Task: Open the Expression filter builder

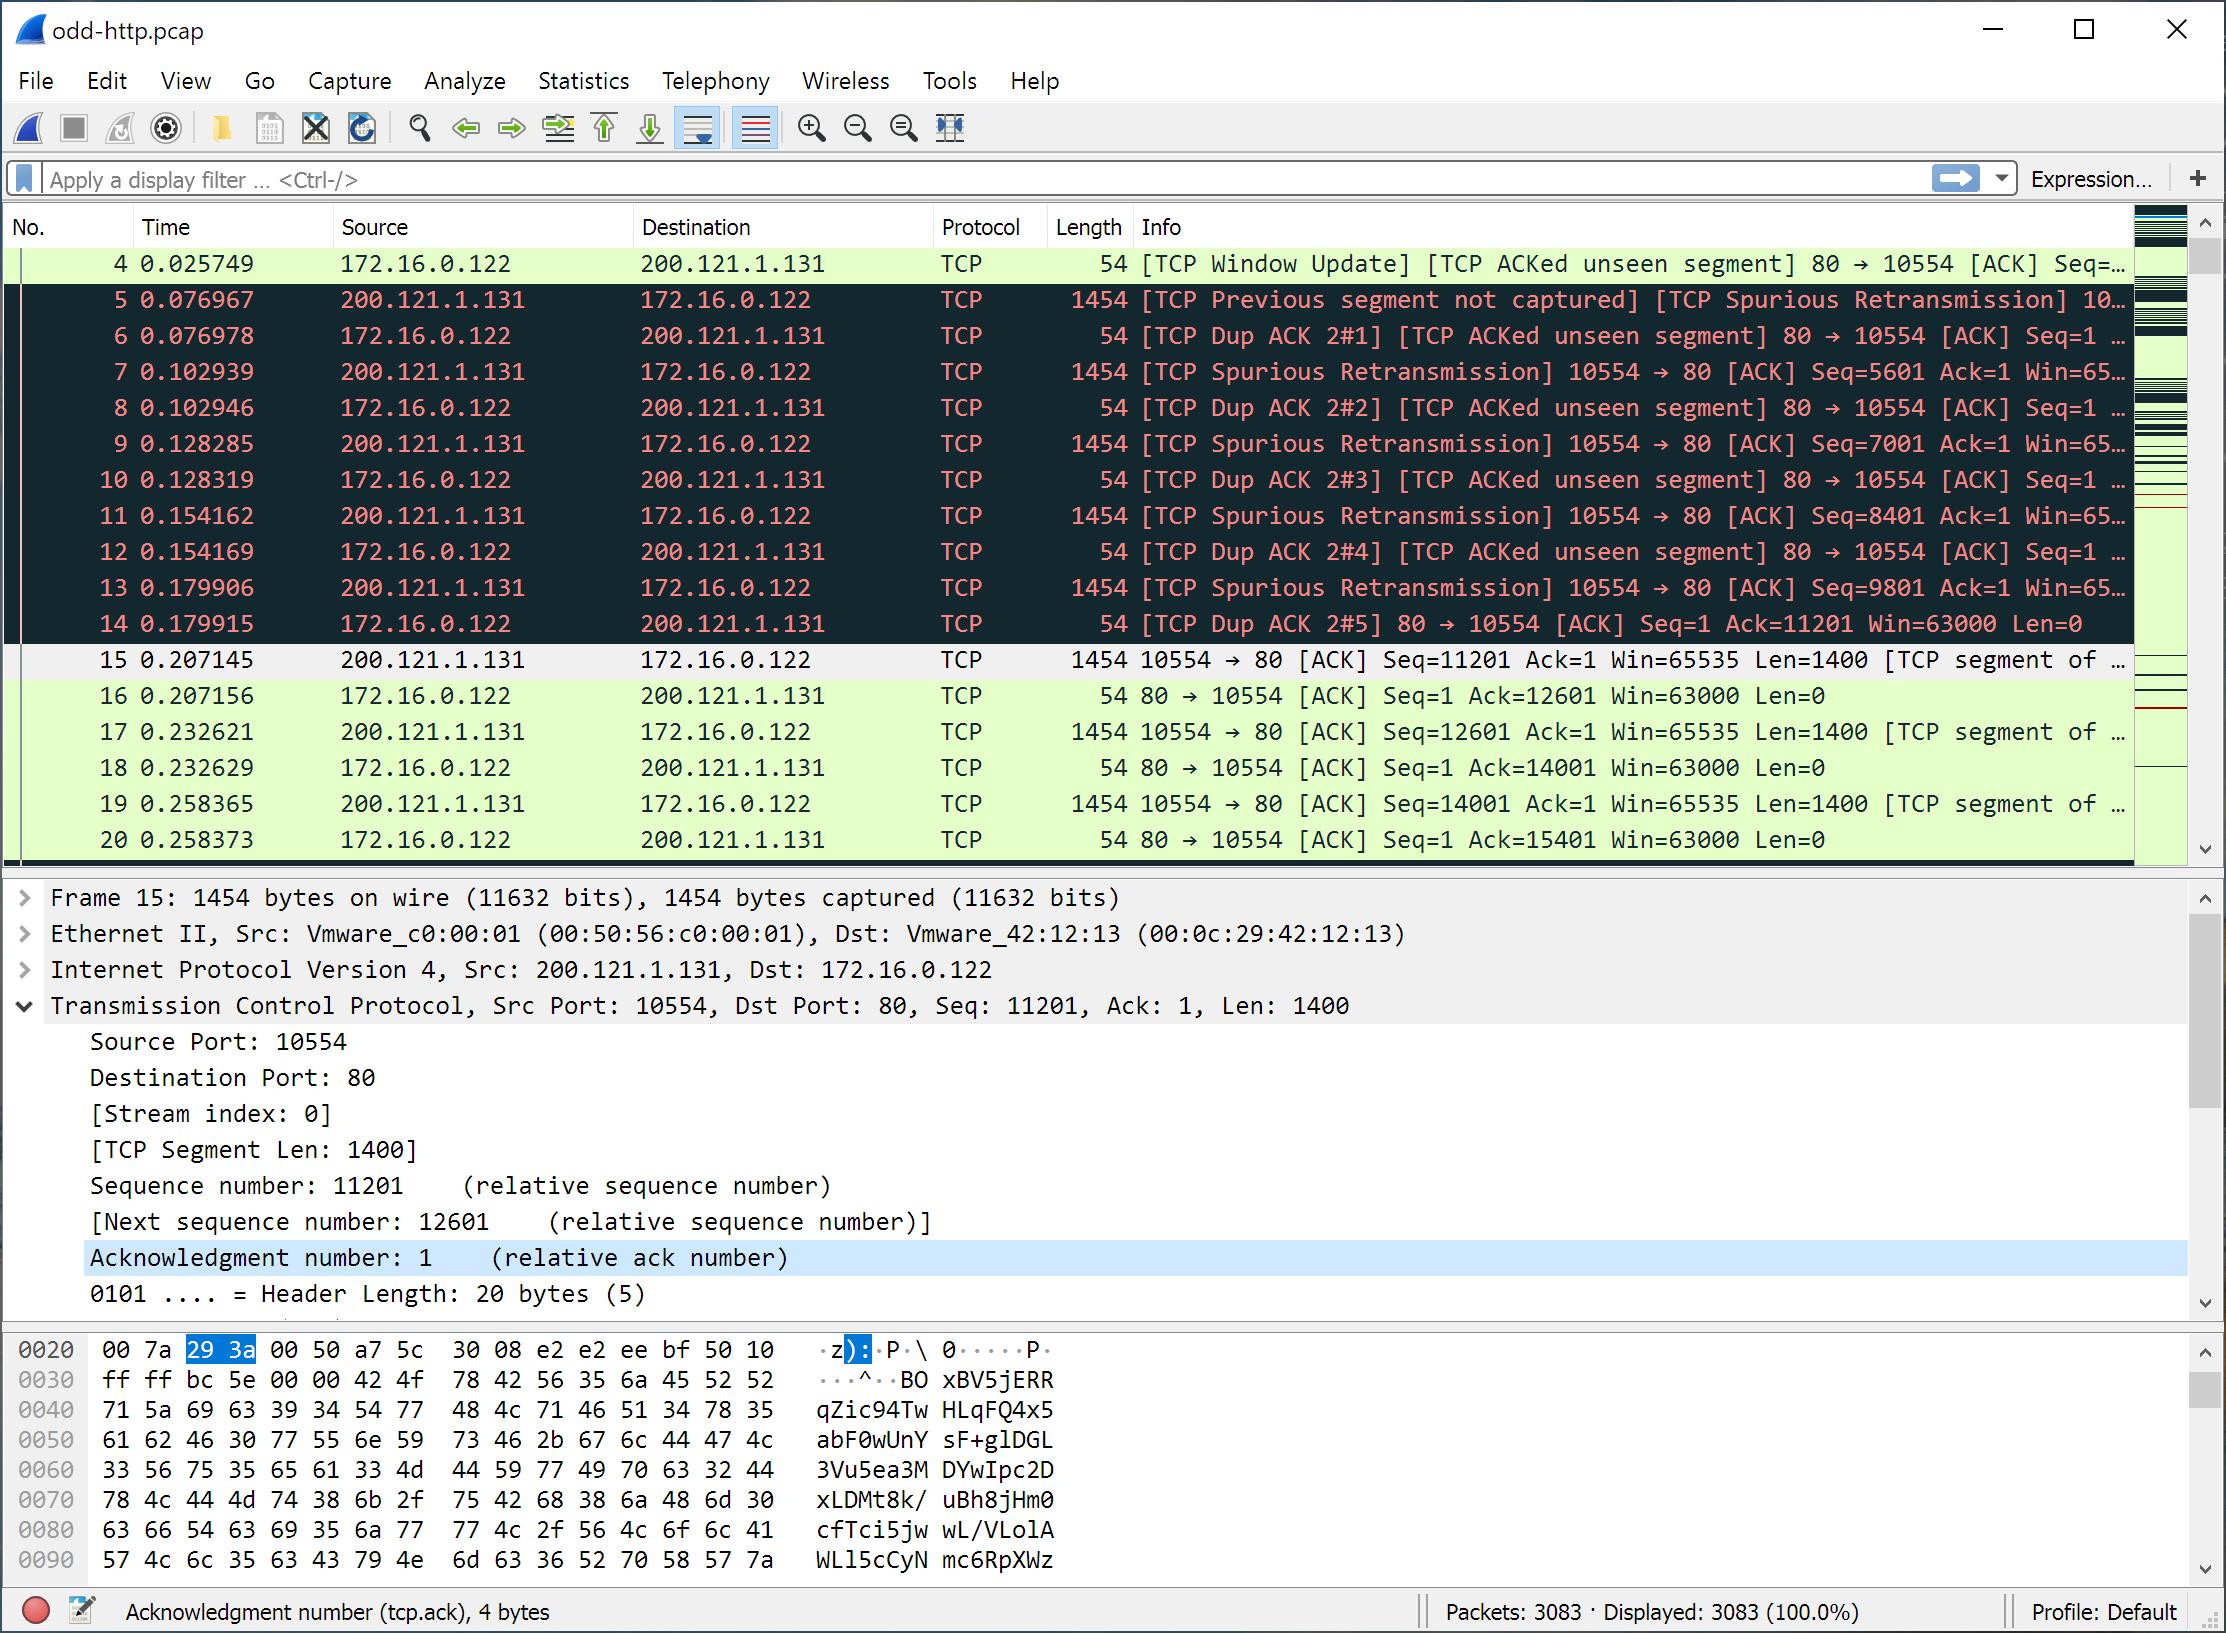Action: [2092, 178]
